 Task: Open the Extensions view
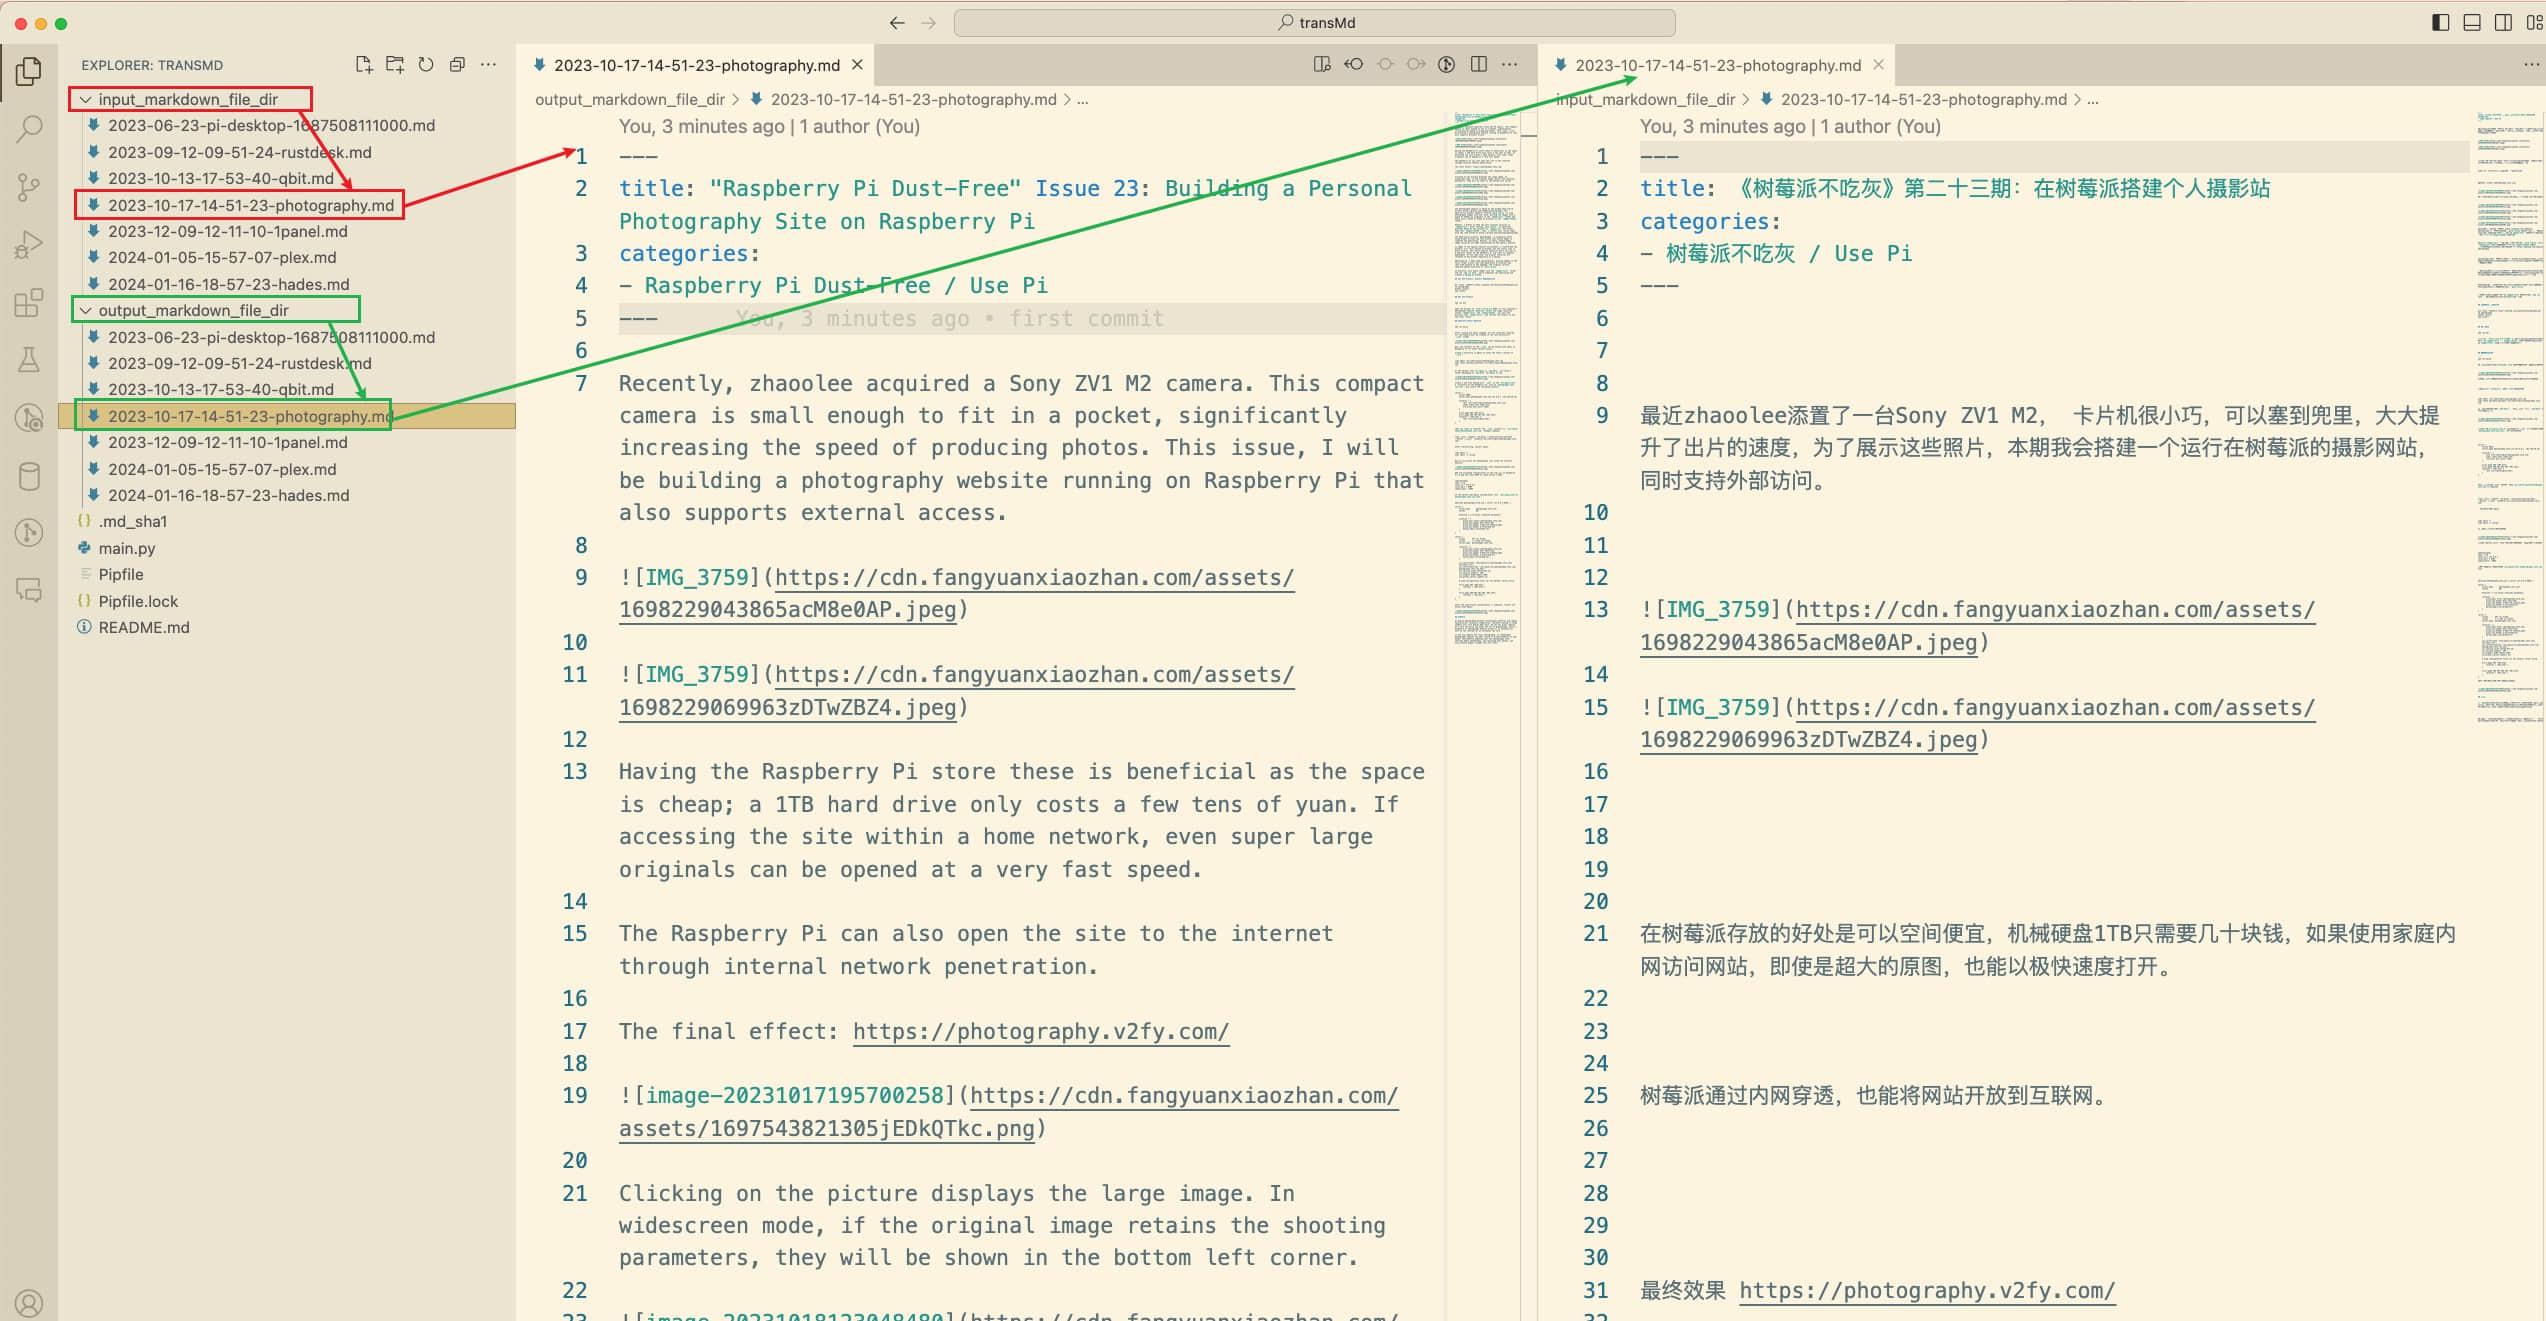pos(29,302)
